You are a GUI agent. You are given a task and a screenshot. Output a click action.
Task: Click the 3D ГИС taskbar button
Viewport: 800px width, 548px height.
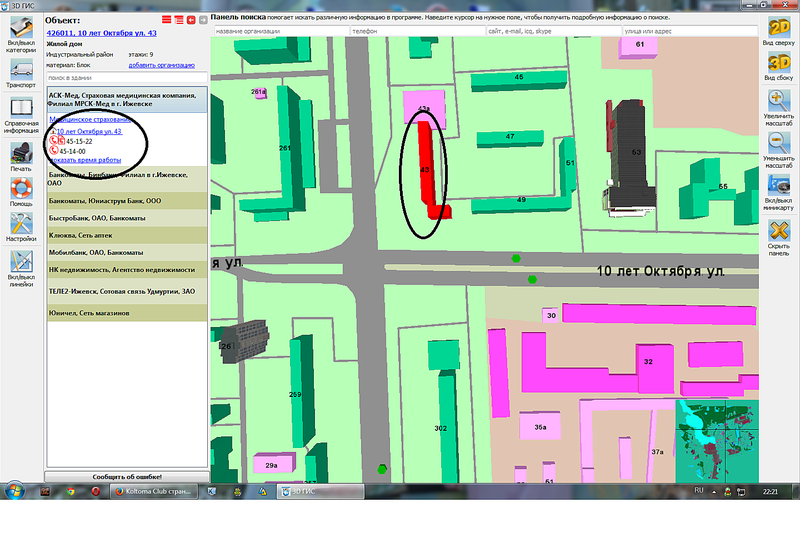[x=320, y=491]
